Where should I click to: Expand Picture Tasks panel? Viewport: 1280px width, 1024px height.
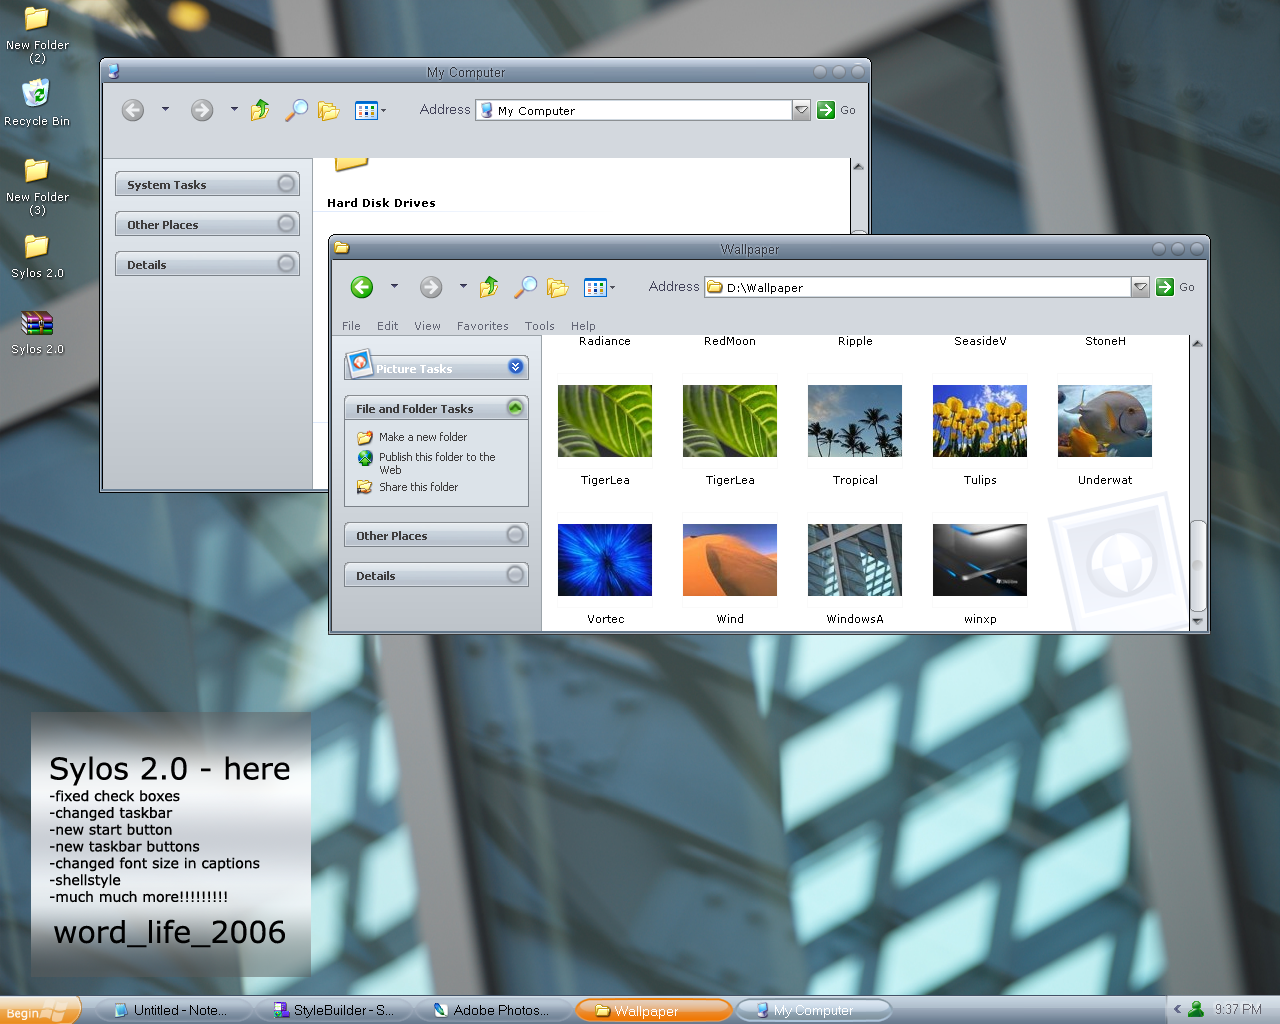pos(515,367)
